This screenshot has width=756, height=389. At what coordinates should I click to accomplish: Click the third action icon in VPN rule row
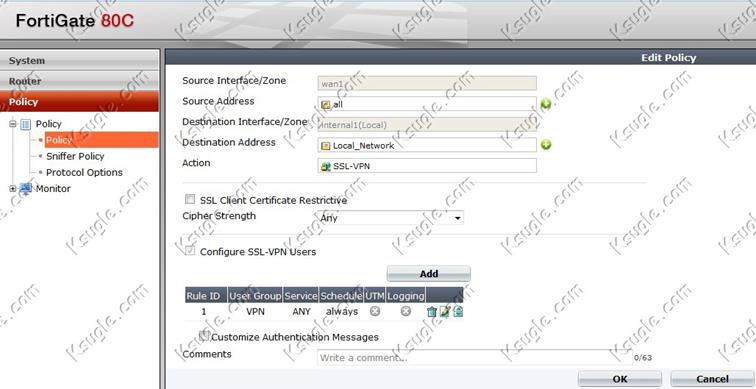(x=458, y=312)
